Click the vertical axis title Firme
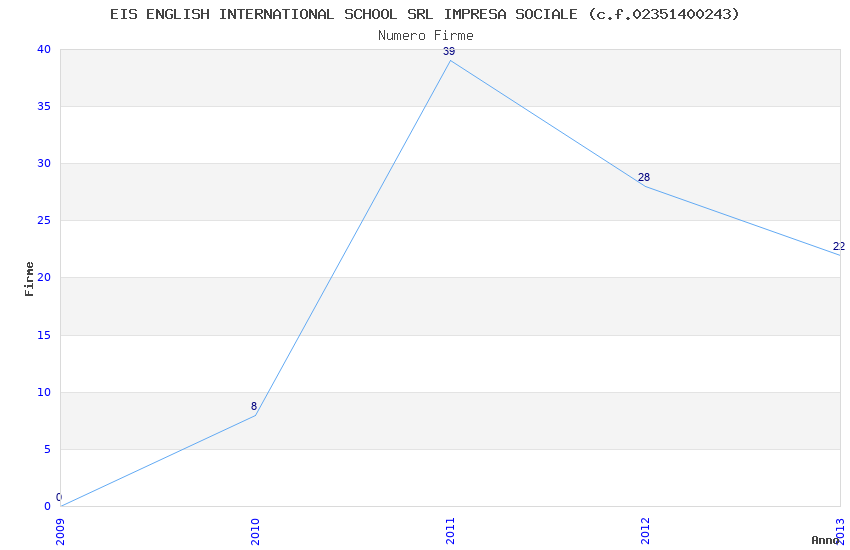850x550 pixels. pyautogui.click(x=29, y=279)
